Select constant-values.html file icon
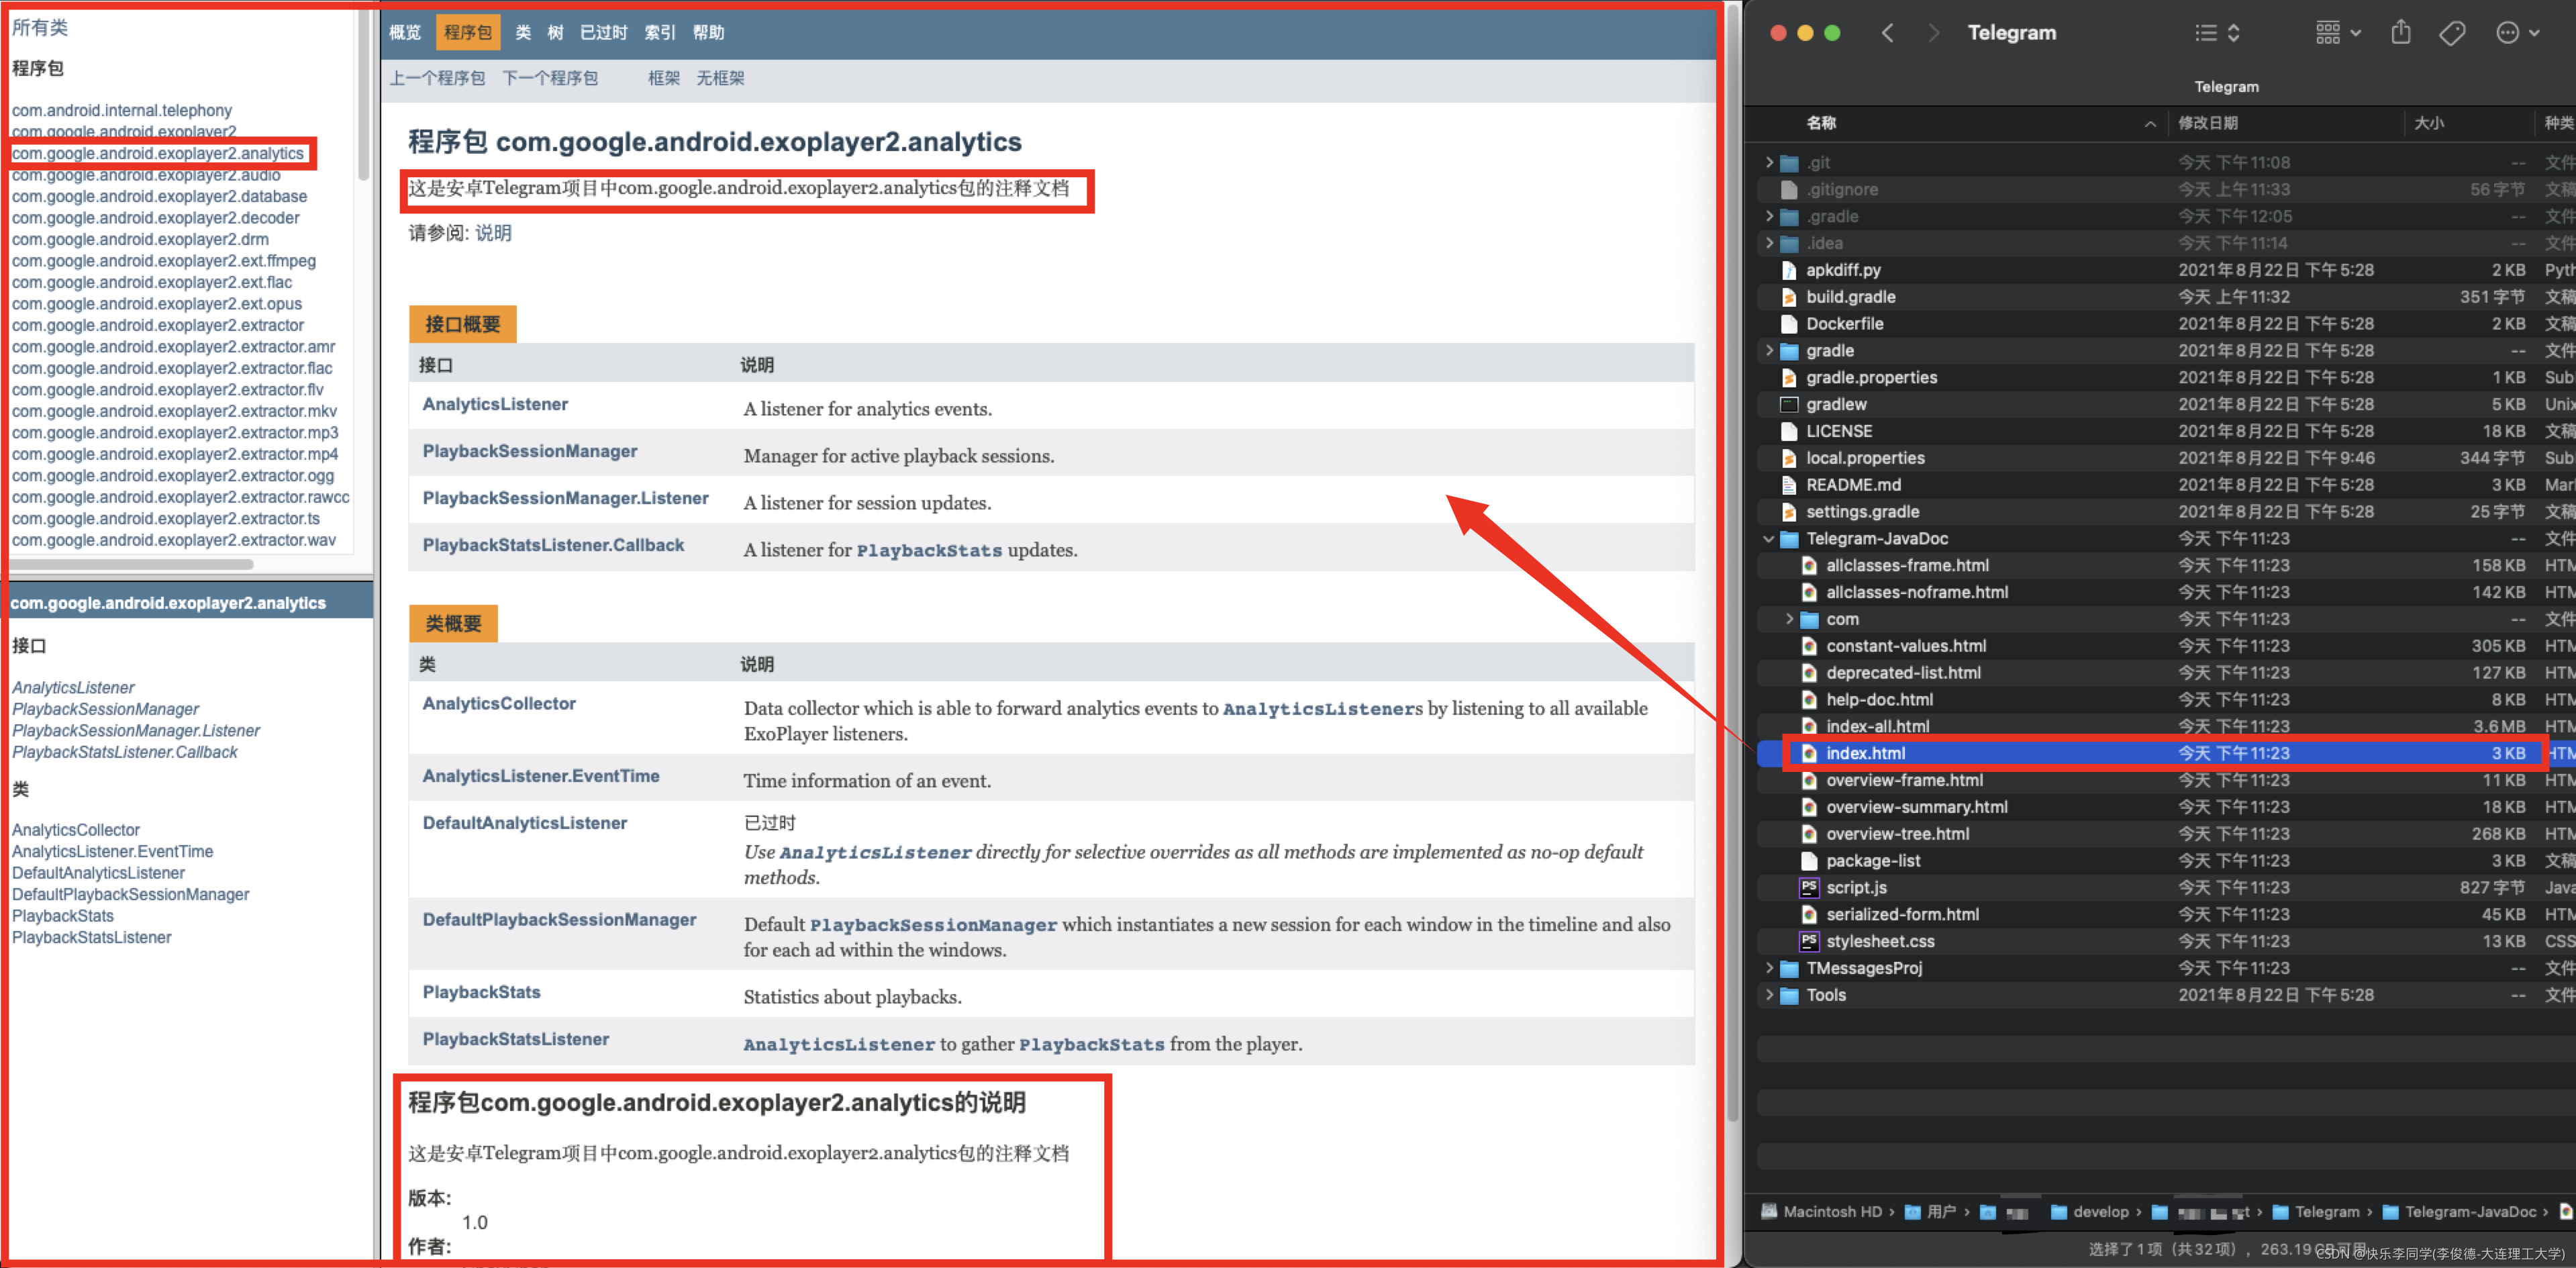 pyautogui.click(x=1809, y=646)
